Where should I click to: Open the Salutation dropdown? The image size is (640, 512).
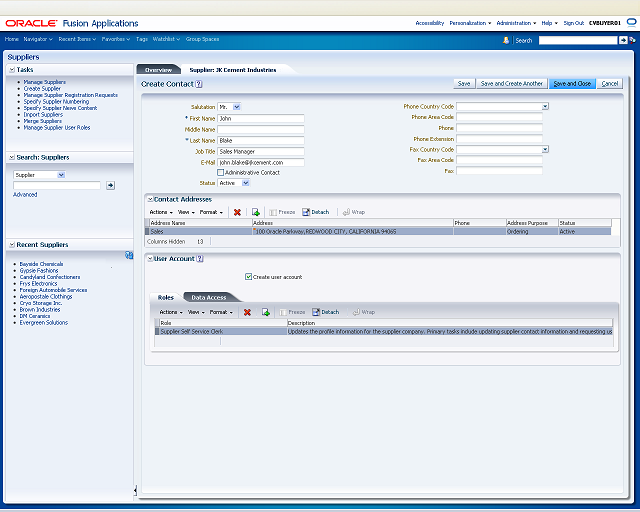tap(237, 107)
